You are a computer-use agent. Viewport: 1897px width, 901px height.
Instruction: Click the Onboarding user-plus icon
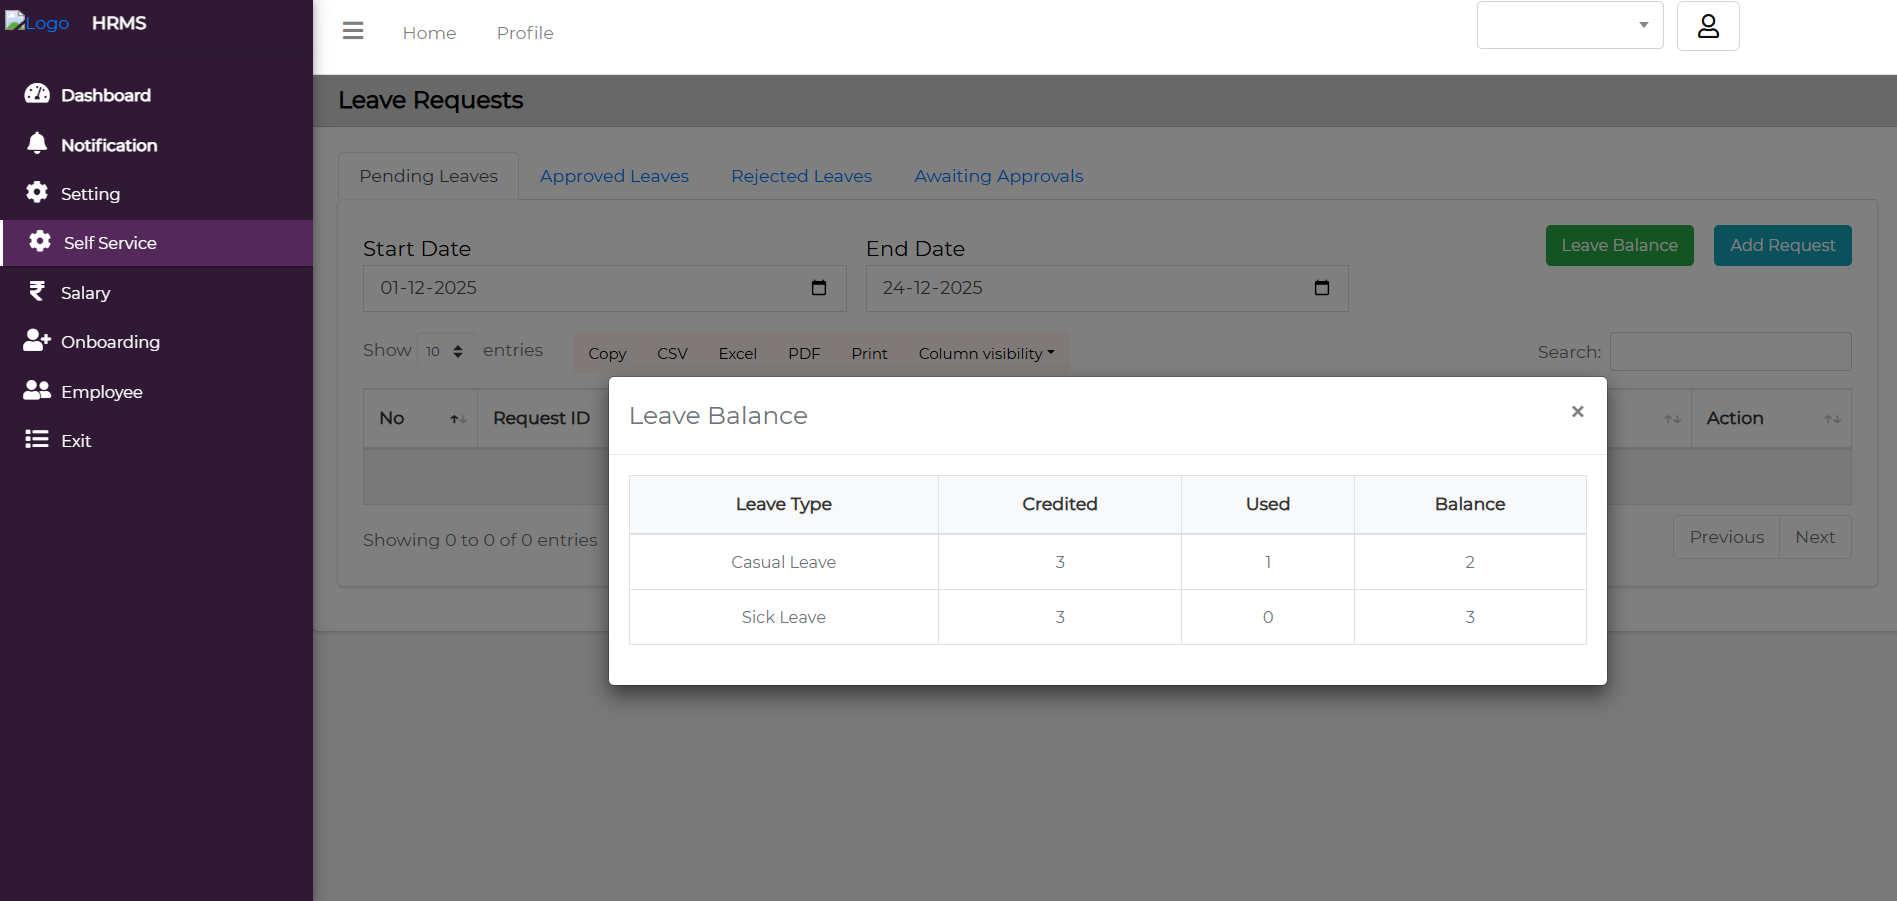pos(37,341)
